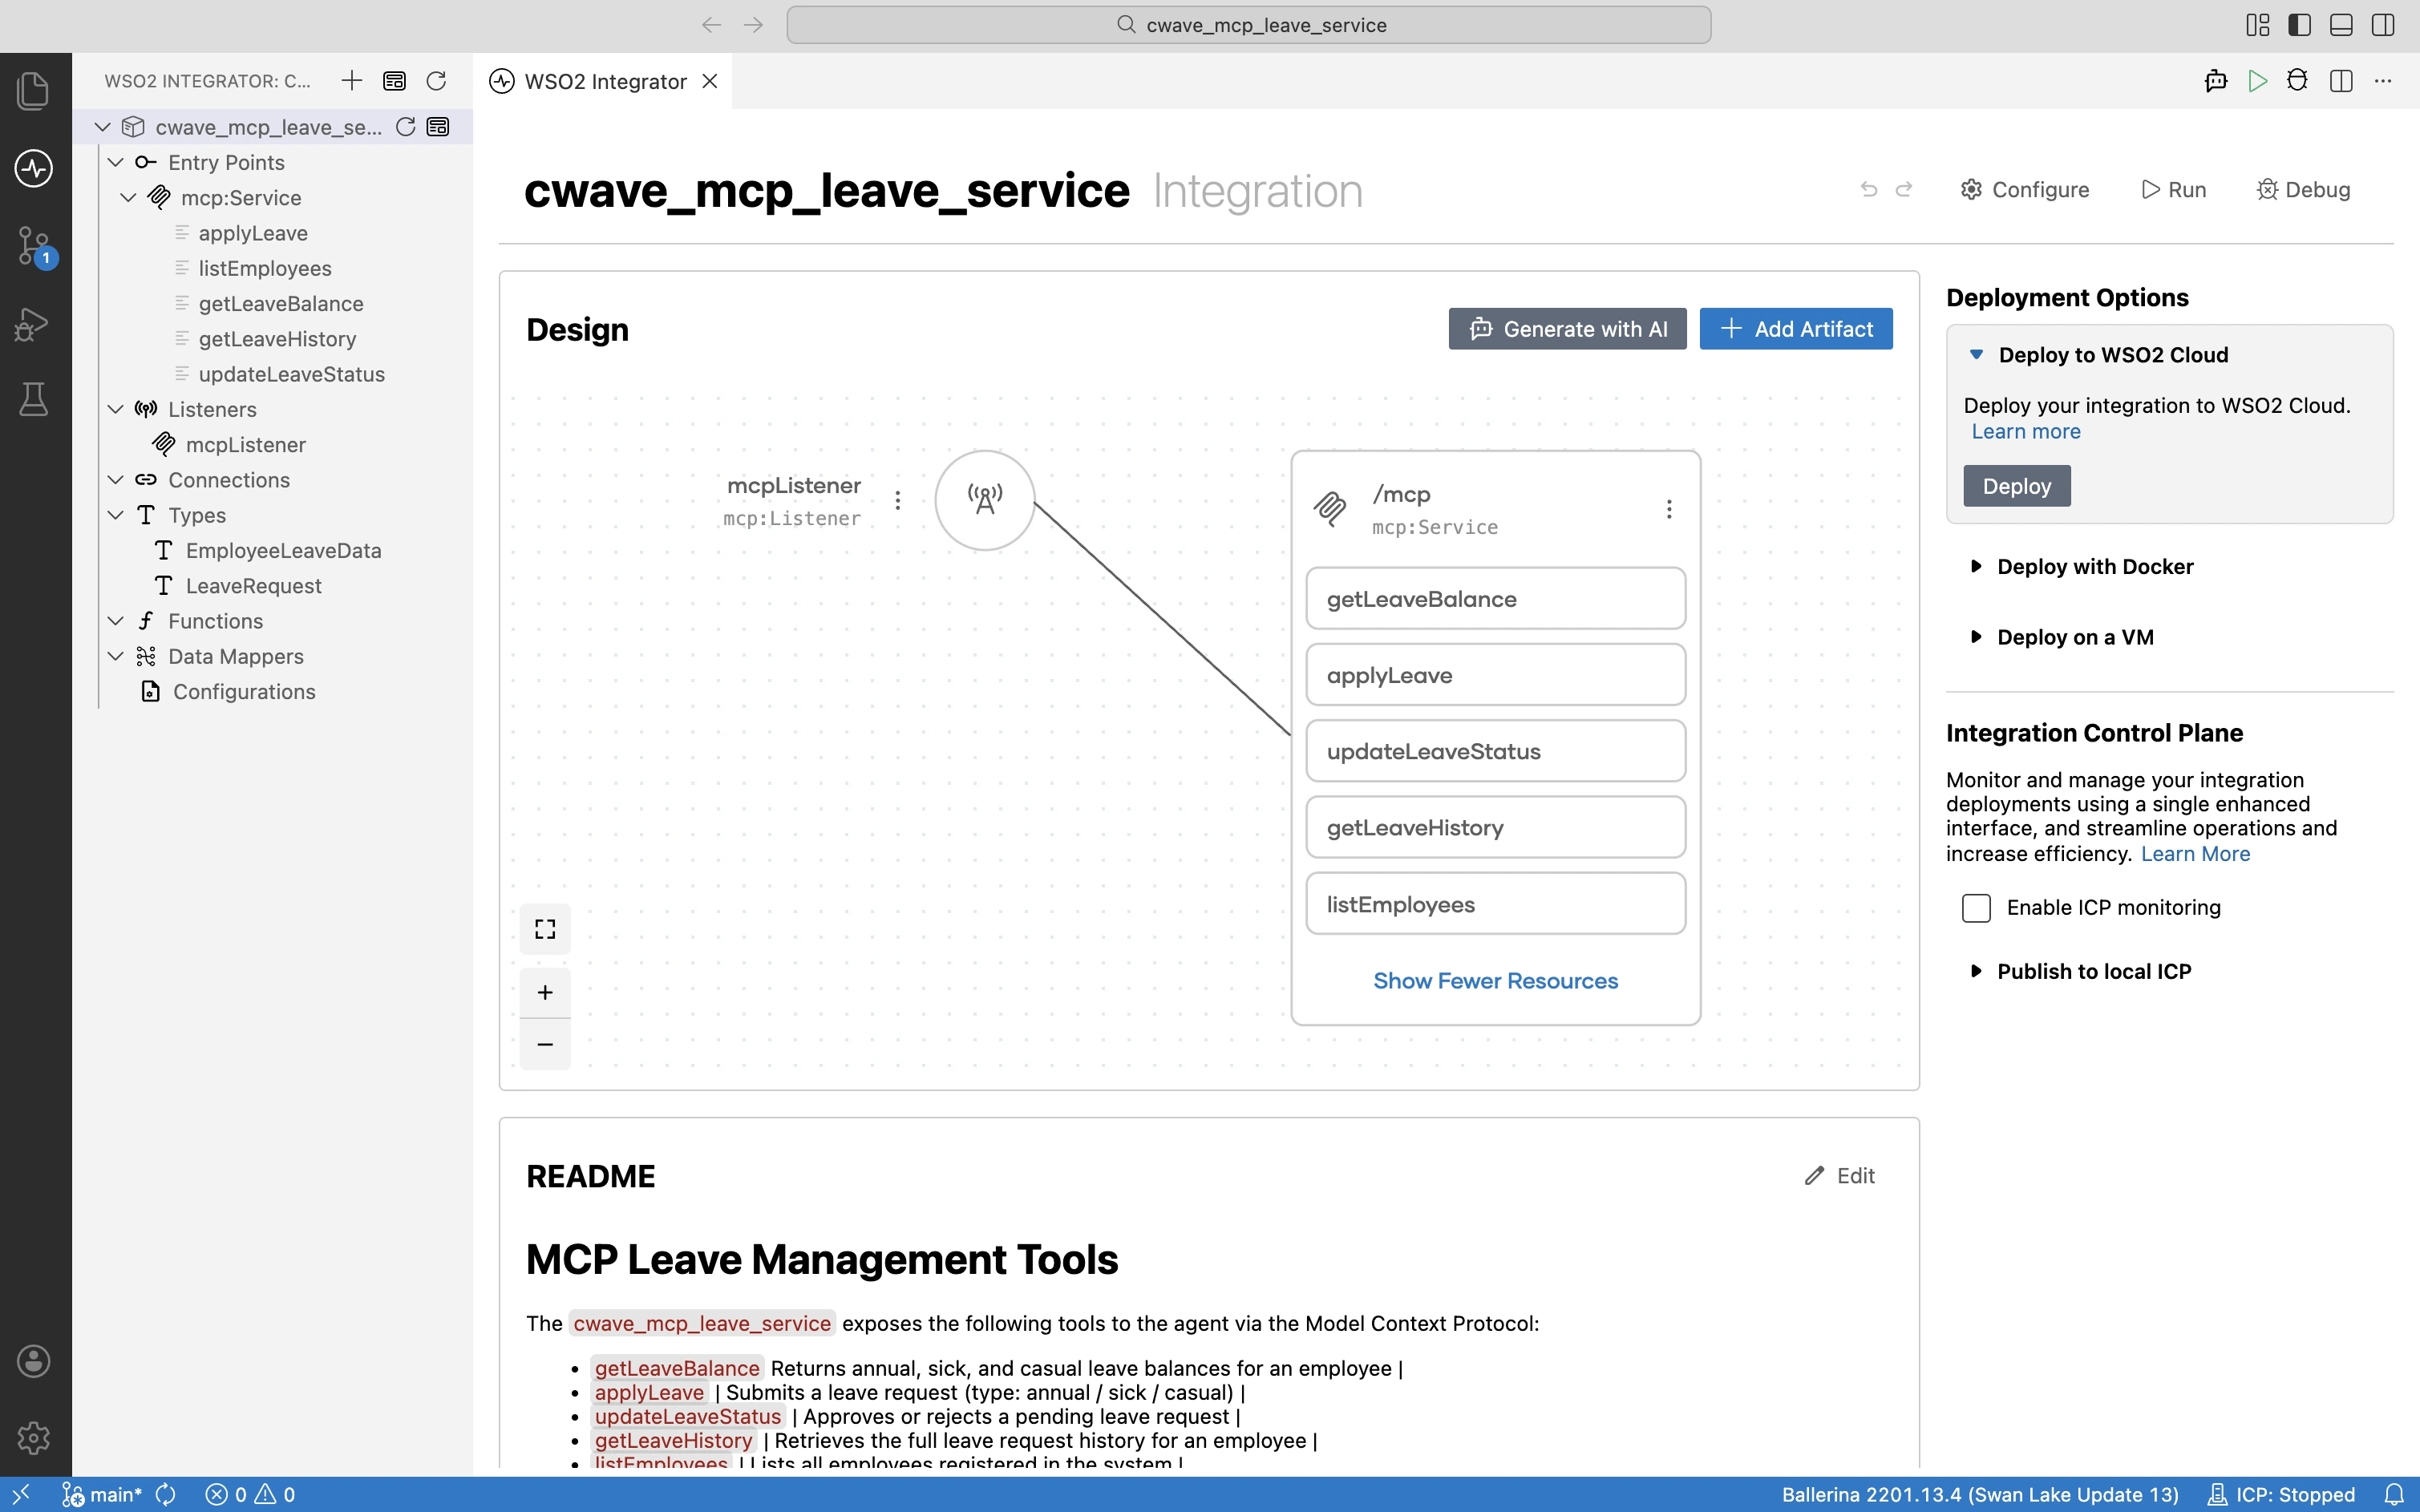This screenshot has width=2420, height=1512.
Task: Click the cwave_mcp_leave_service search field
Action: pos(1249,25)
